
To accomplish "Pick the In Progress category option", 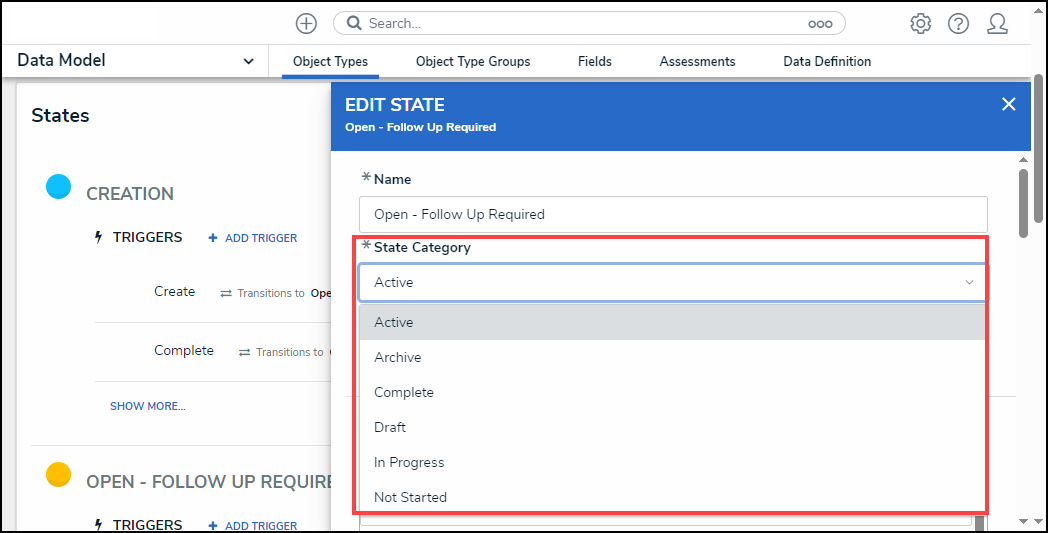I will point(409,462).
